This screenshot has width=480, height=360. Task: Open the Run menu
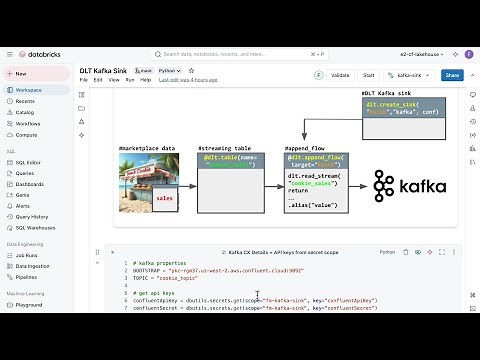[130, 80]
